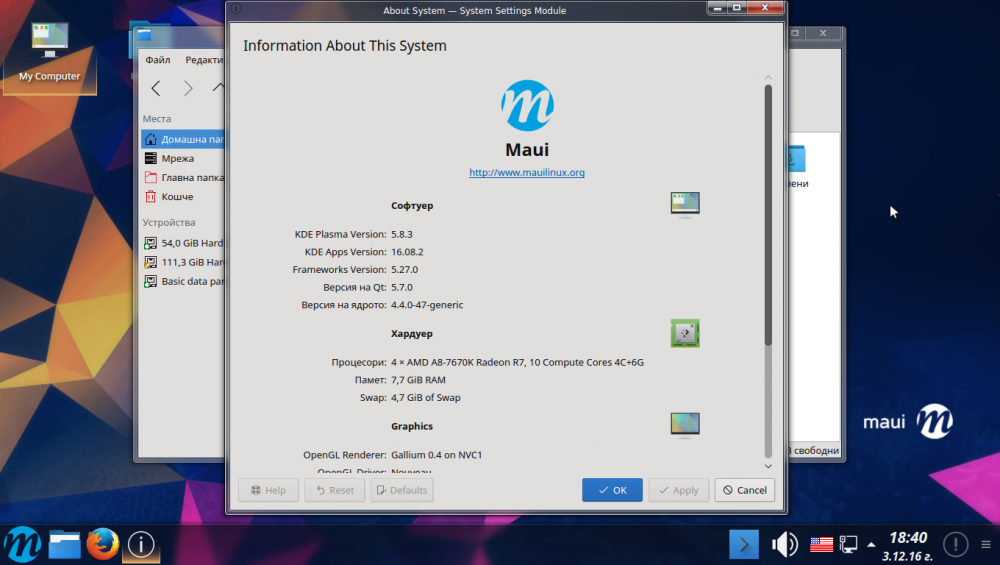This screenshot has height=565, width=1000.
Task: Open the Maui application launcher menu
Action: pyautogui.click(x=22, y=545)
